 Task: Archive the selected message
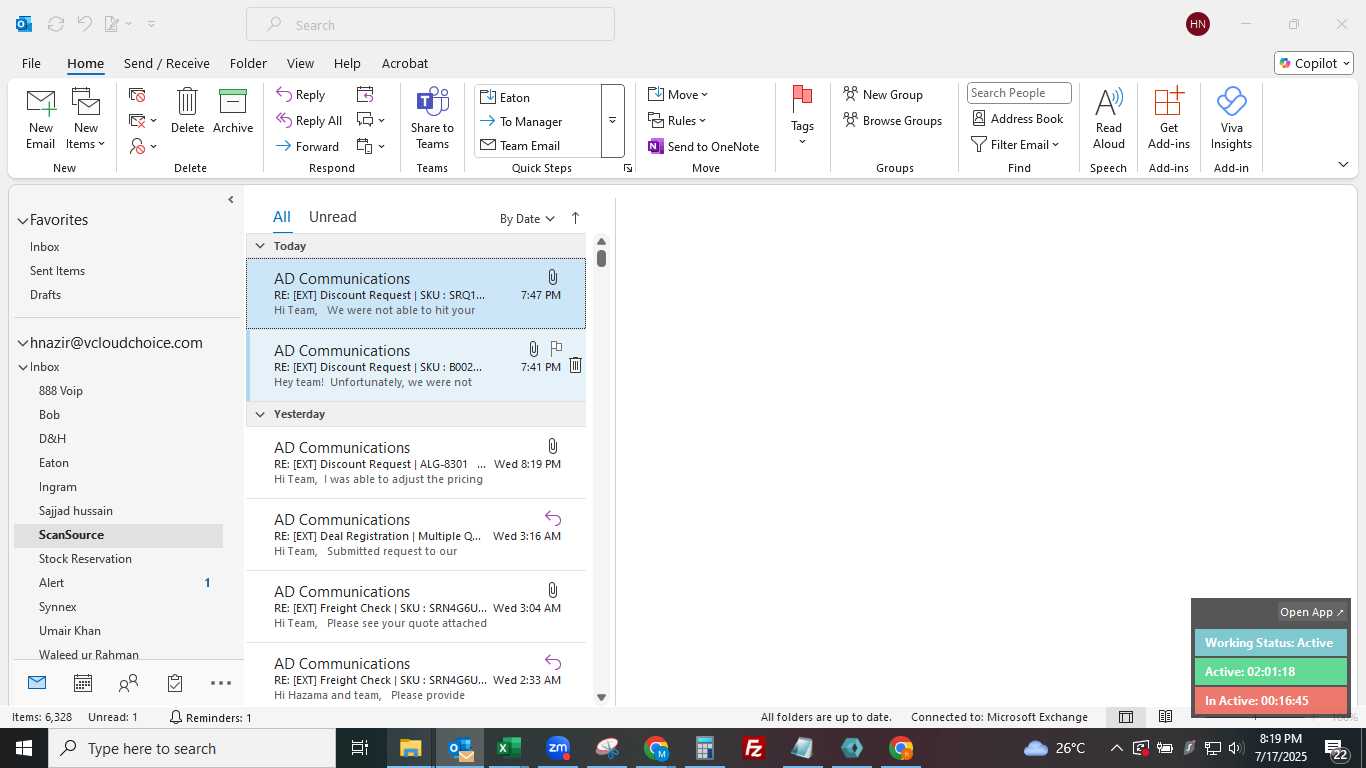pos(233,110)
